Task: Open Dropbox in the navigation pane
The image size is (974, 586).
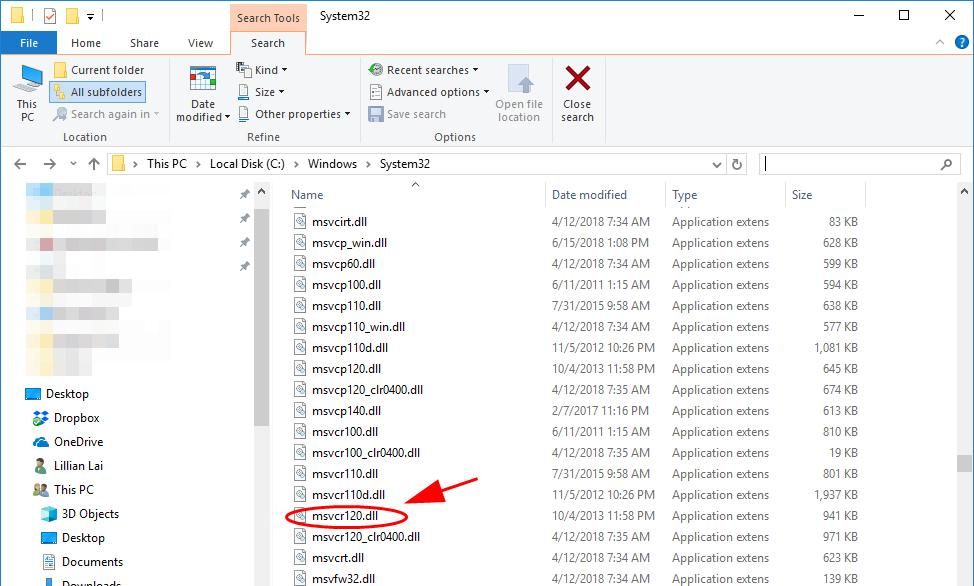Action: click(x=76, y=418)
